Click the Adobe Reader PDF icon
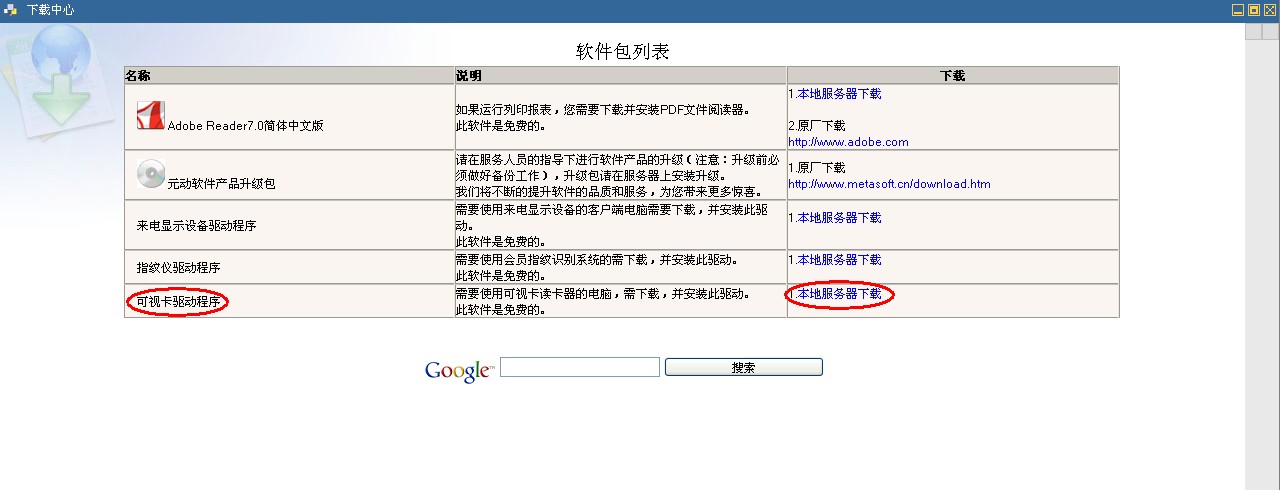Screen dimensions: 1280x490 coord(151,116)
